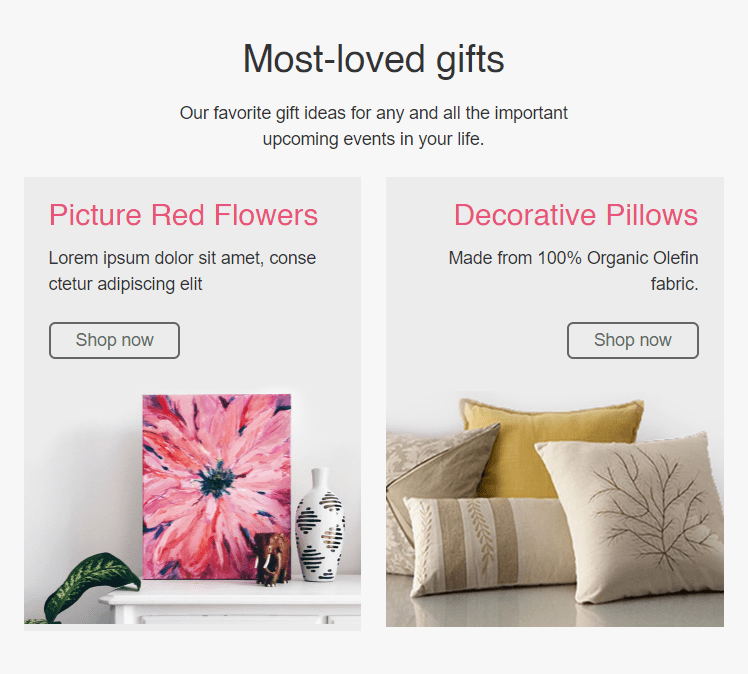Select the Most-loved gifts heading

pos(374,59)
